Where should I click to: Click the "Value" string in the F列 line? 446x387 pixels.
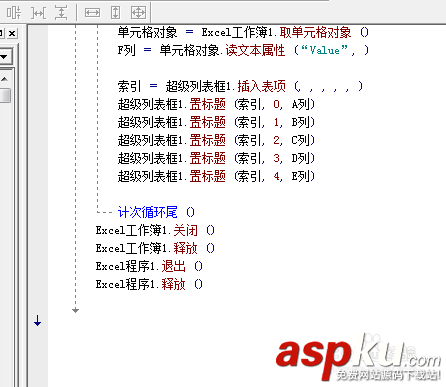324,50
